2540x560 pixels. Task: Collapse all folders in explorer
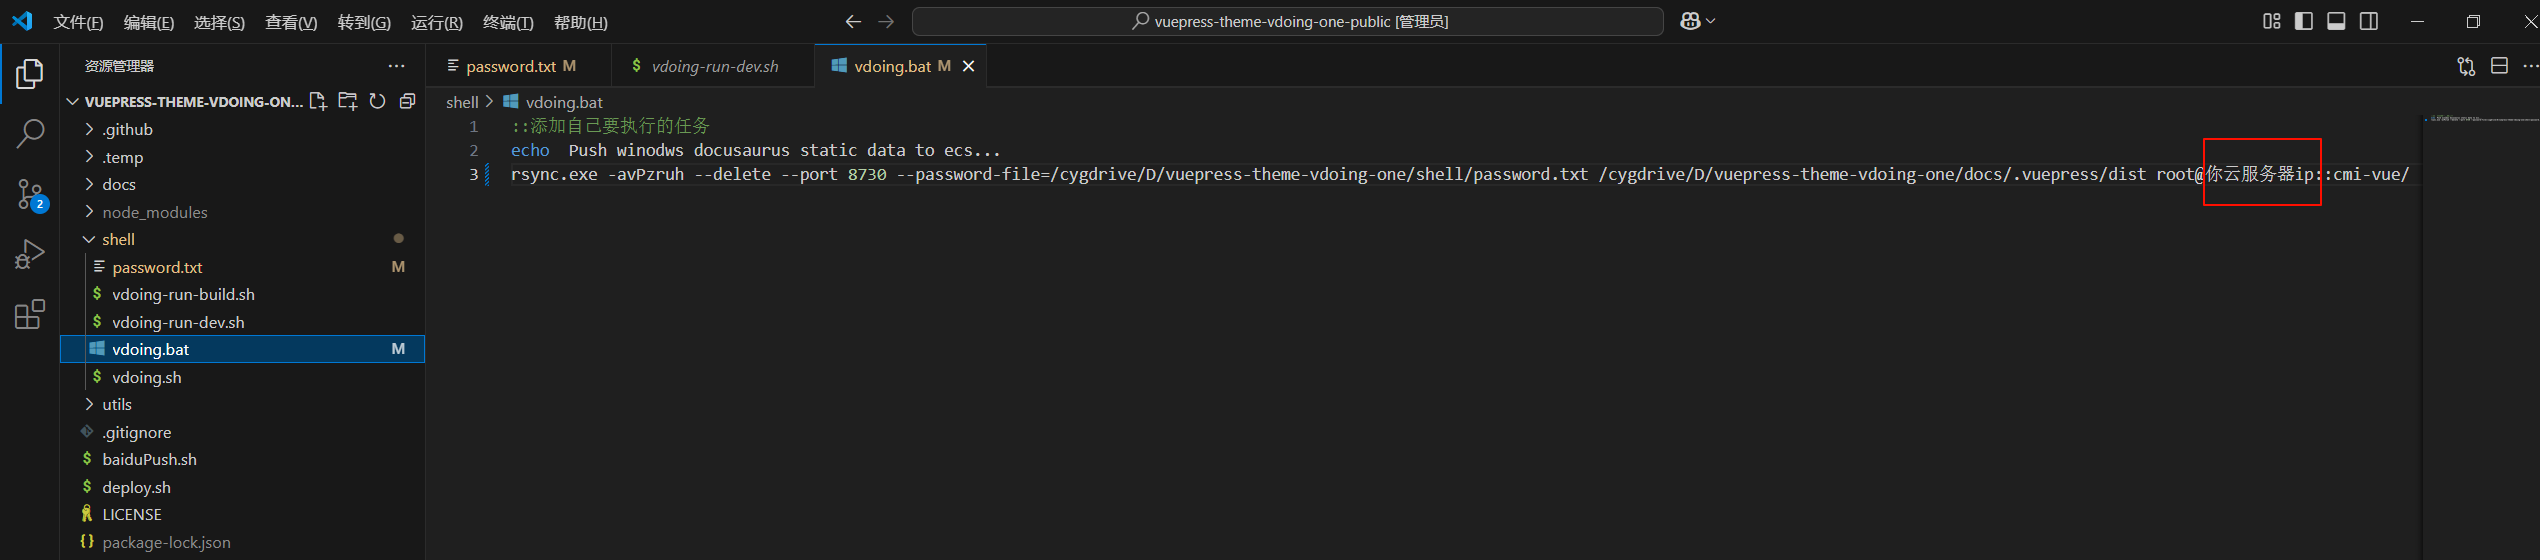click(x=407, y=101)
